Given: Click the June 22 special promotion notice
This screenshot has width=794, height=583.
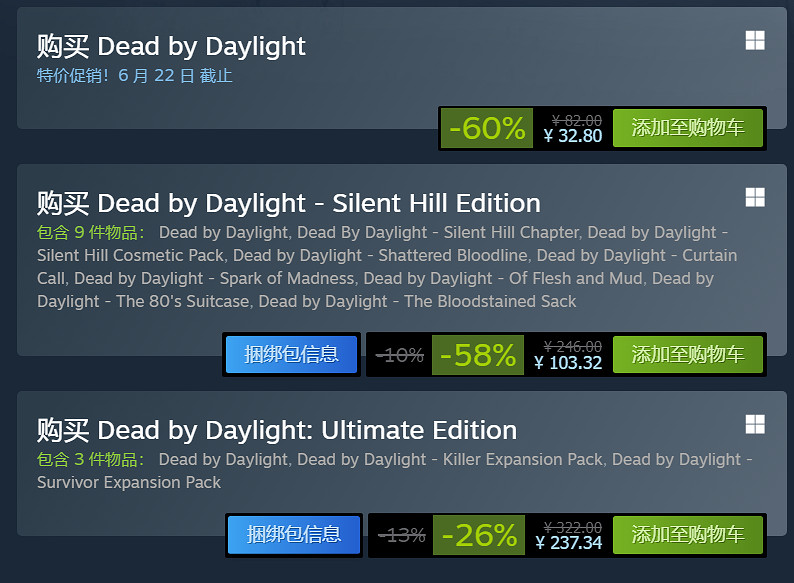Looking at the screenshot, I should point(135,76).
